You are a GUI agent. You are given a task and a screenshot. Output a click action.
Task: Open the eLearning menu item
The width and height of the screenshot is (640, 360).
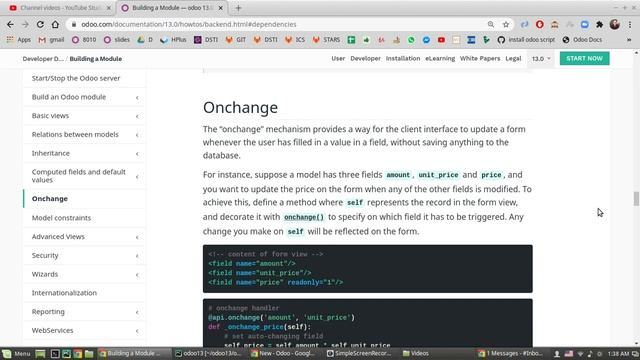point(440,58)
